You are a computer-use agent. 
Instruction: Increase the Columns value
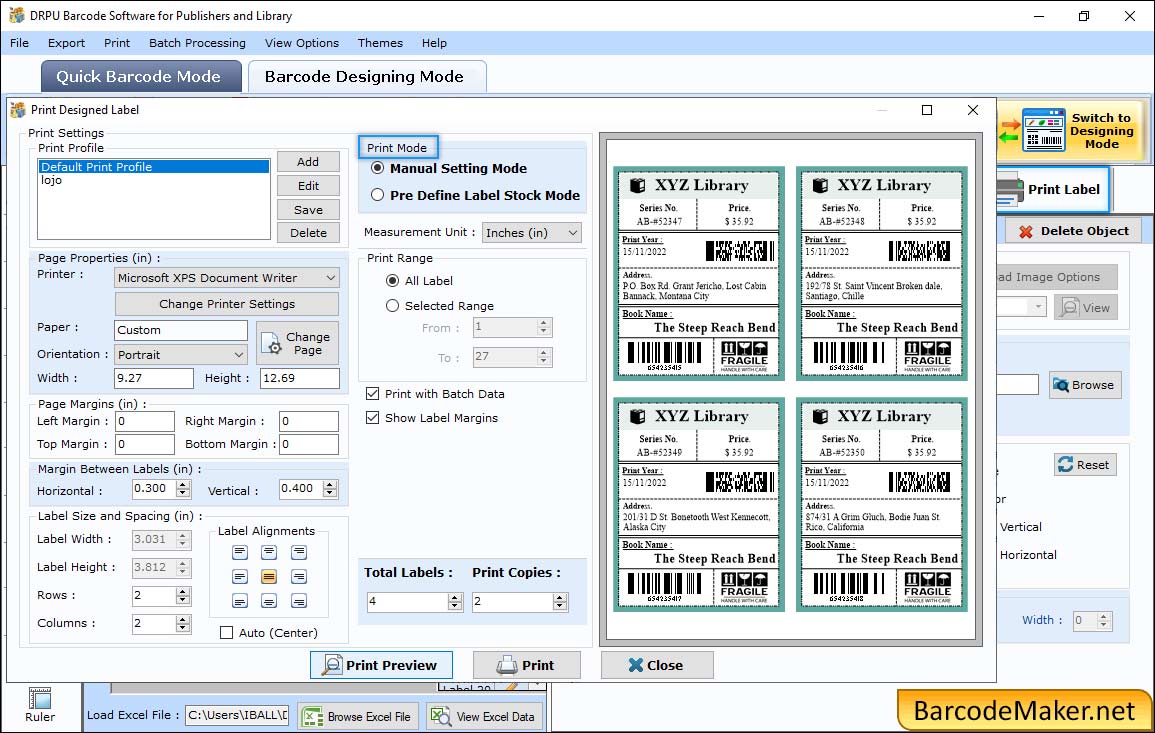[x=183, y=619]
